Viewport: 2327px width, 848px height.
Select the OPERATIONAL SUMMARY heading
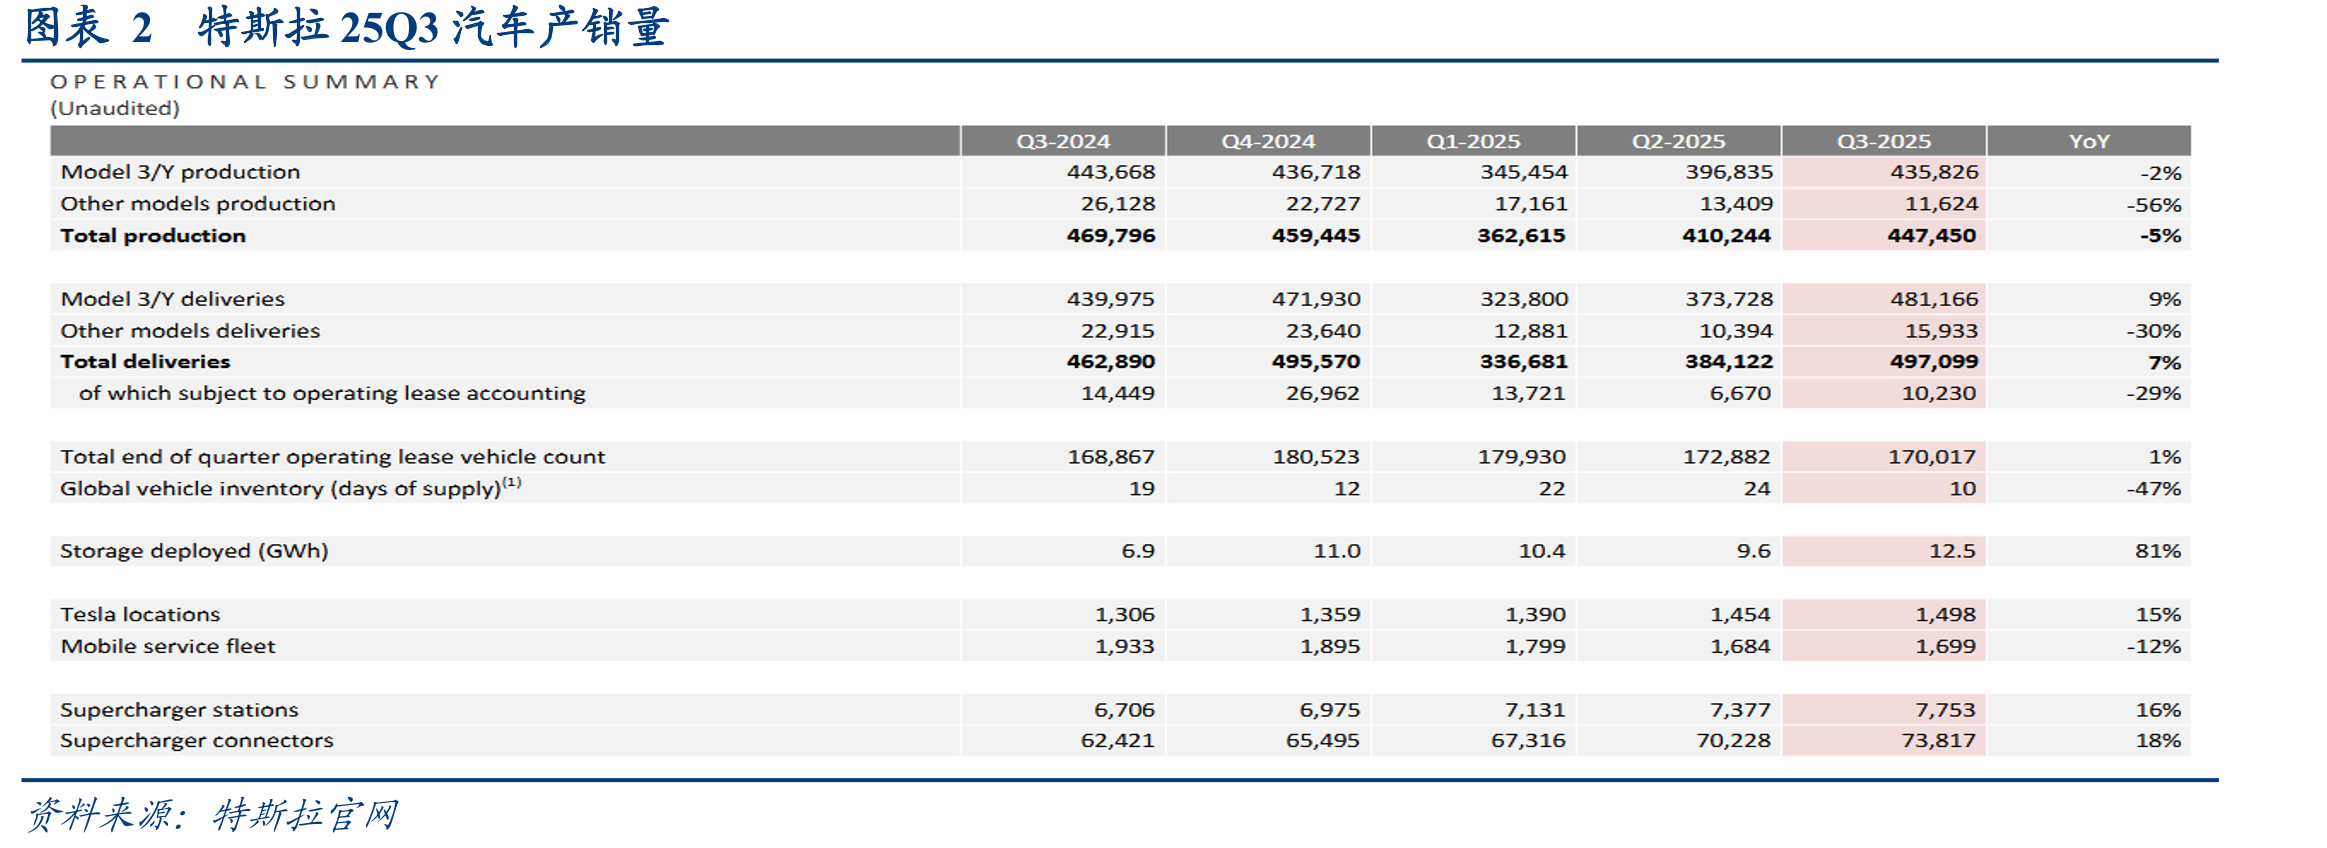click(x=246, y=81)
